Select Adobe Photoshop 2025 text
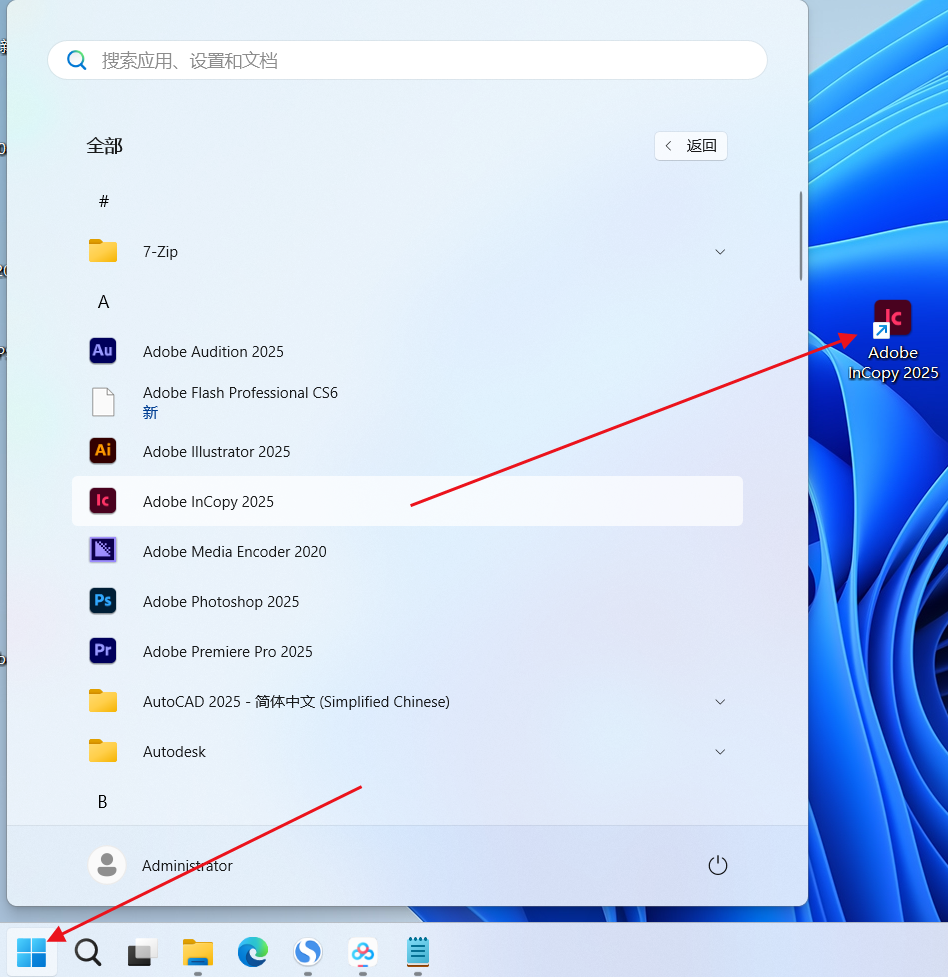This screenshot has height=977, width=948. (x=221, y=602)
